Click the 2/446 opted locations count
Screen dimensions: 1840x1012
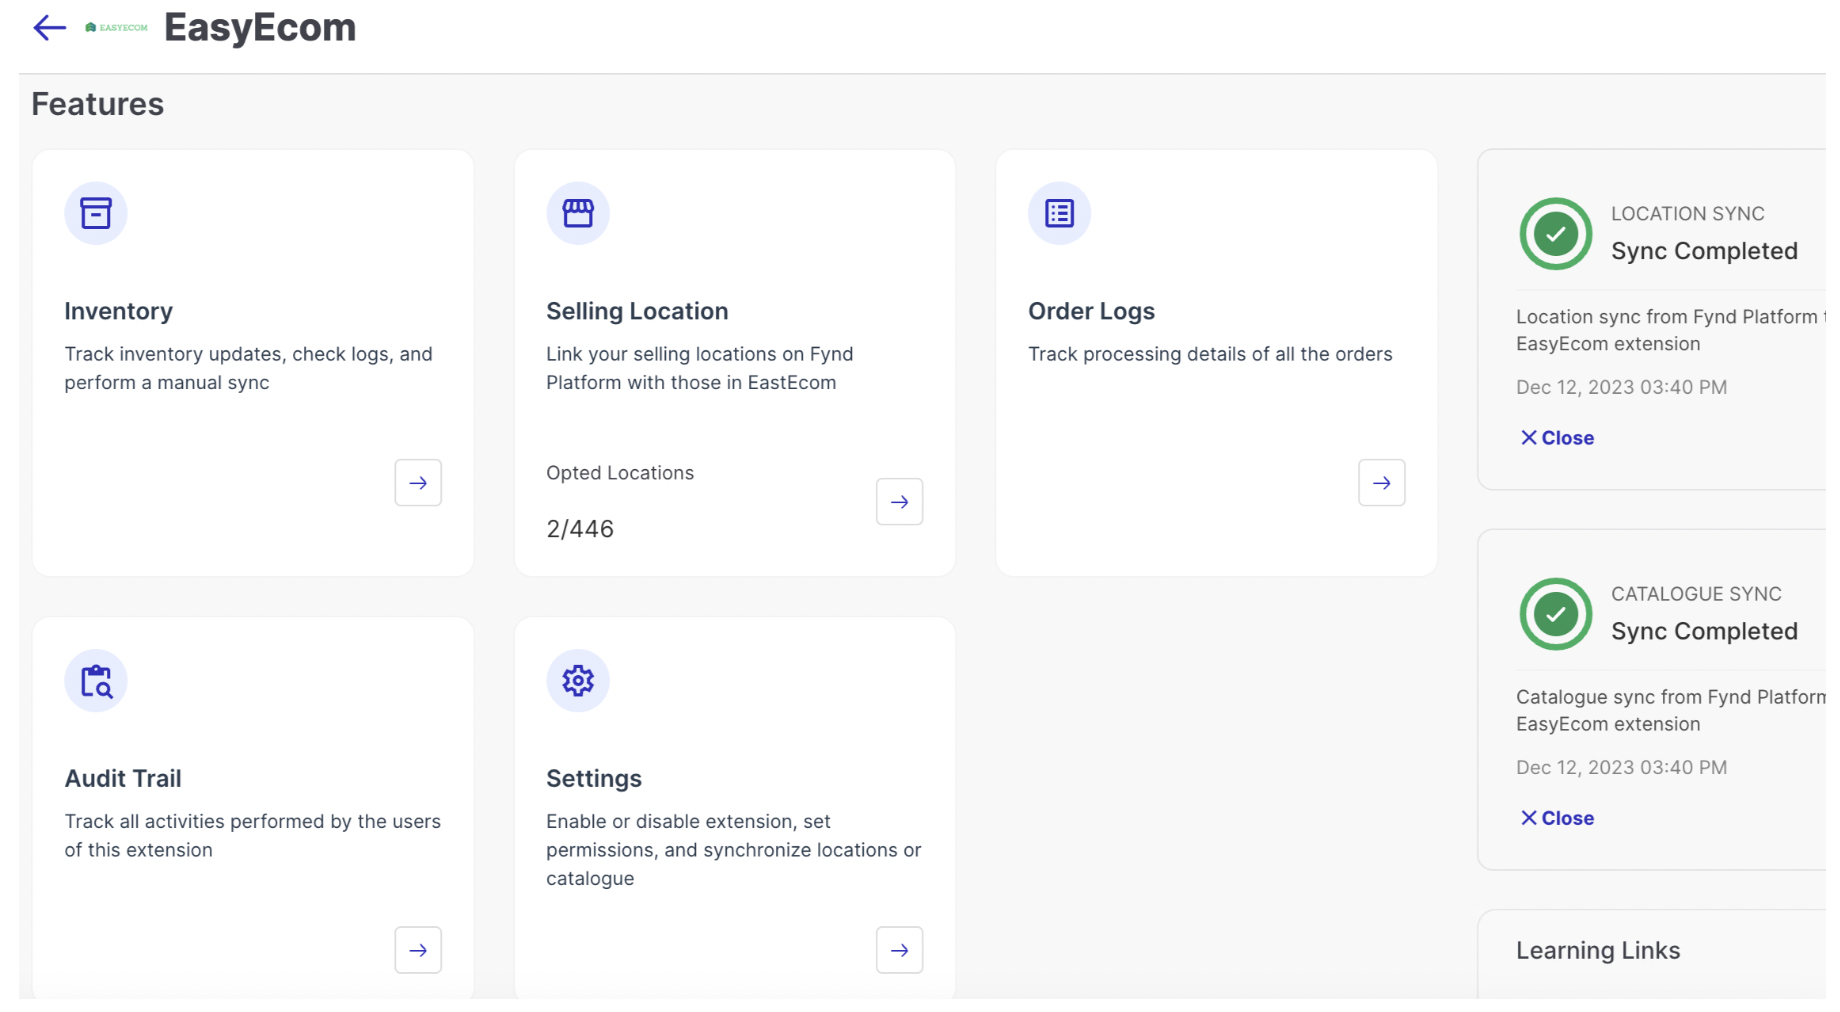point(580,529)
